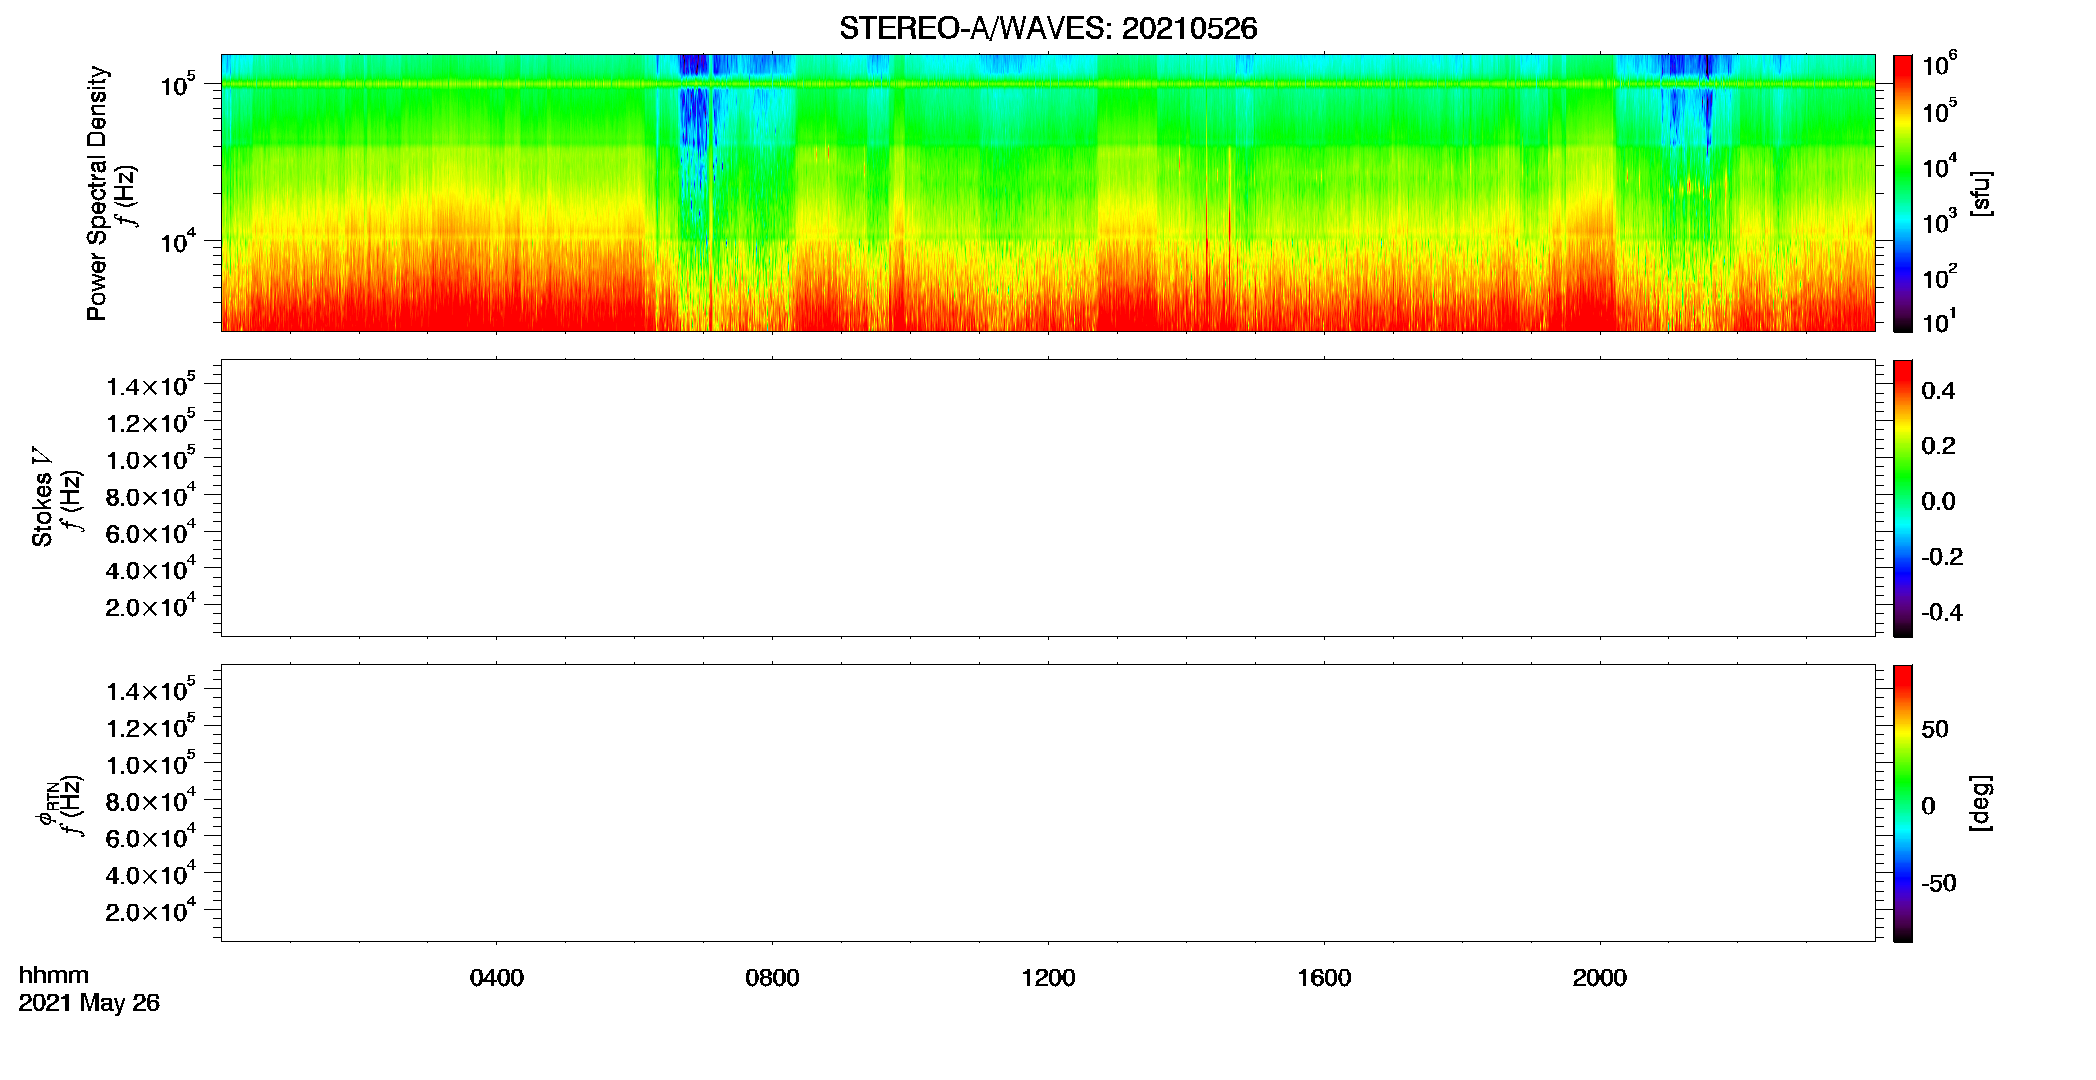The width and height of the screenshot is (2096, 1080).
Task: Click the 1.4×10^5 tick on Stokes V axis
Action: coord(150,385)
